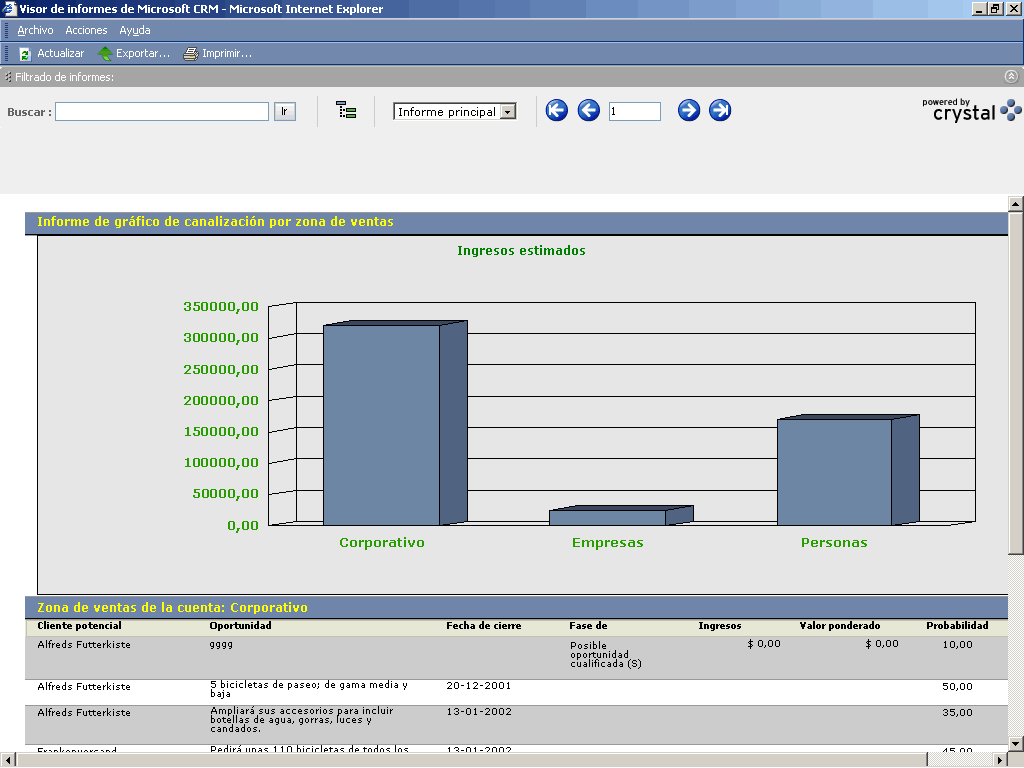Click the Fase de column header

coord(588,626)
